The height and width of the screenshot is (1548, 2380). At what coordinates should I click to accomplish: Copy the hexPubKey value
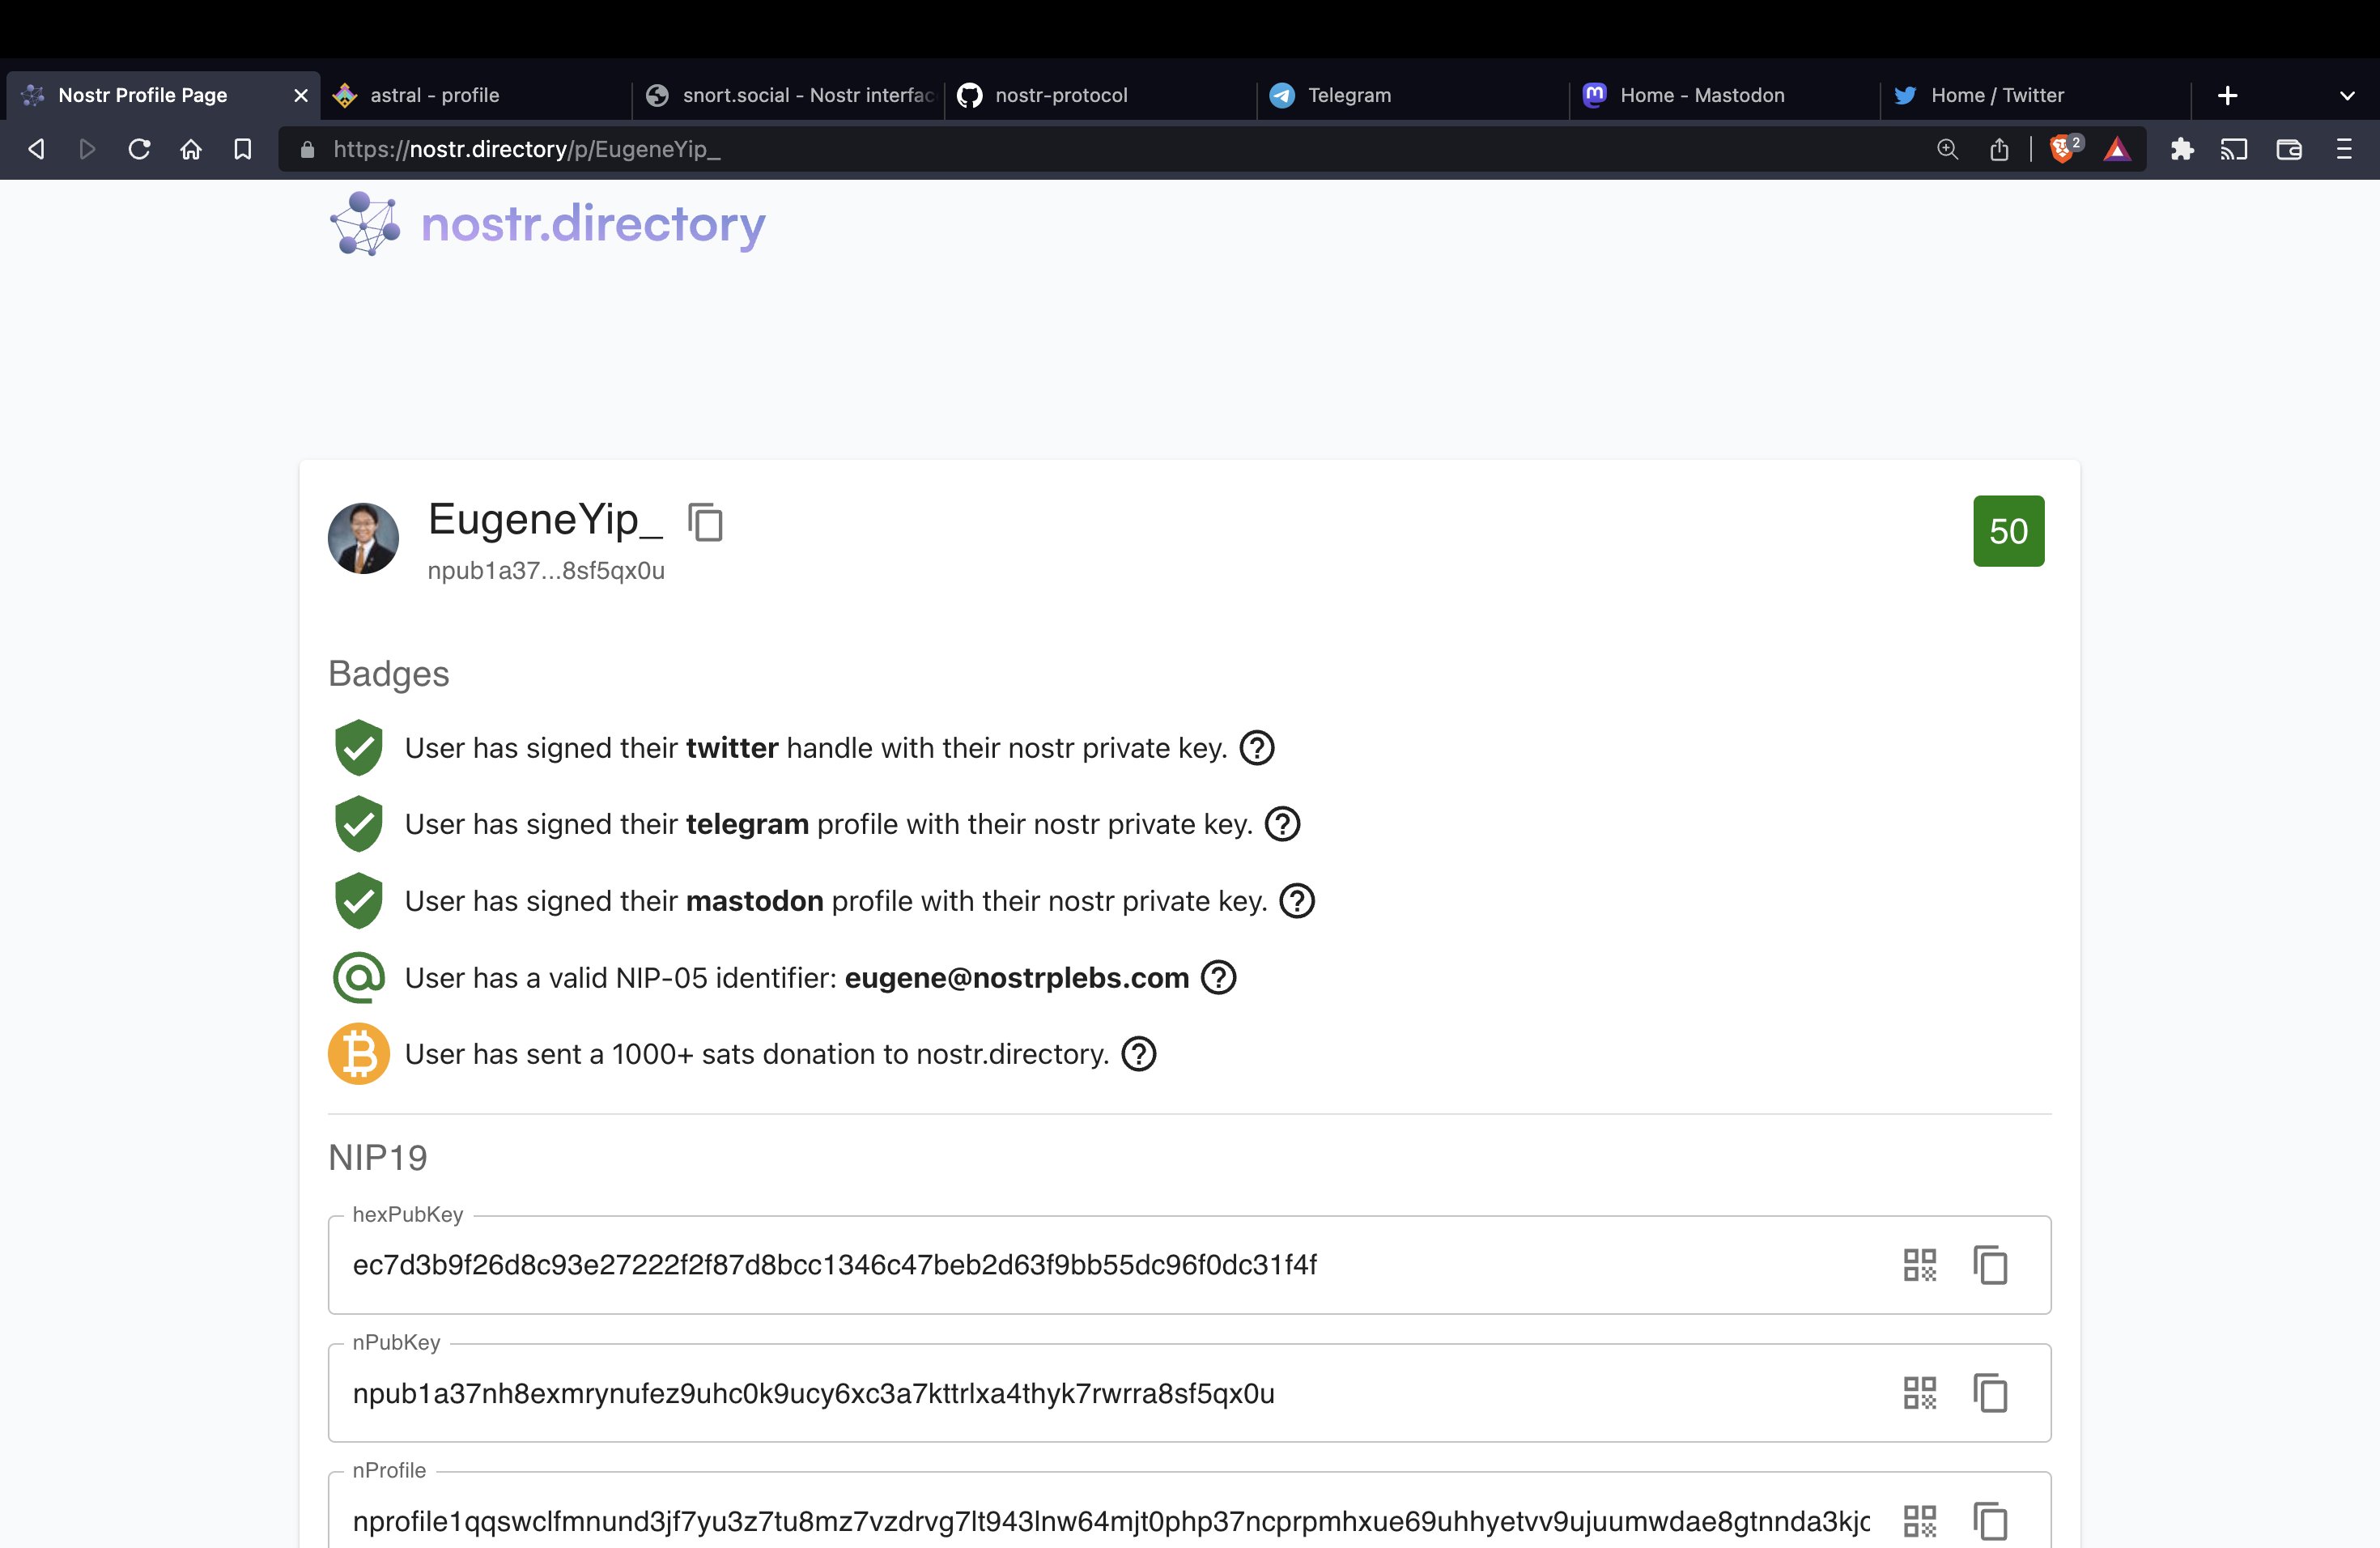1990,1265
